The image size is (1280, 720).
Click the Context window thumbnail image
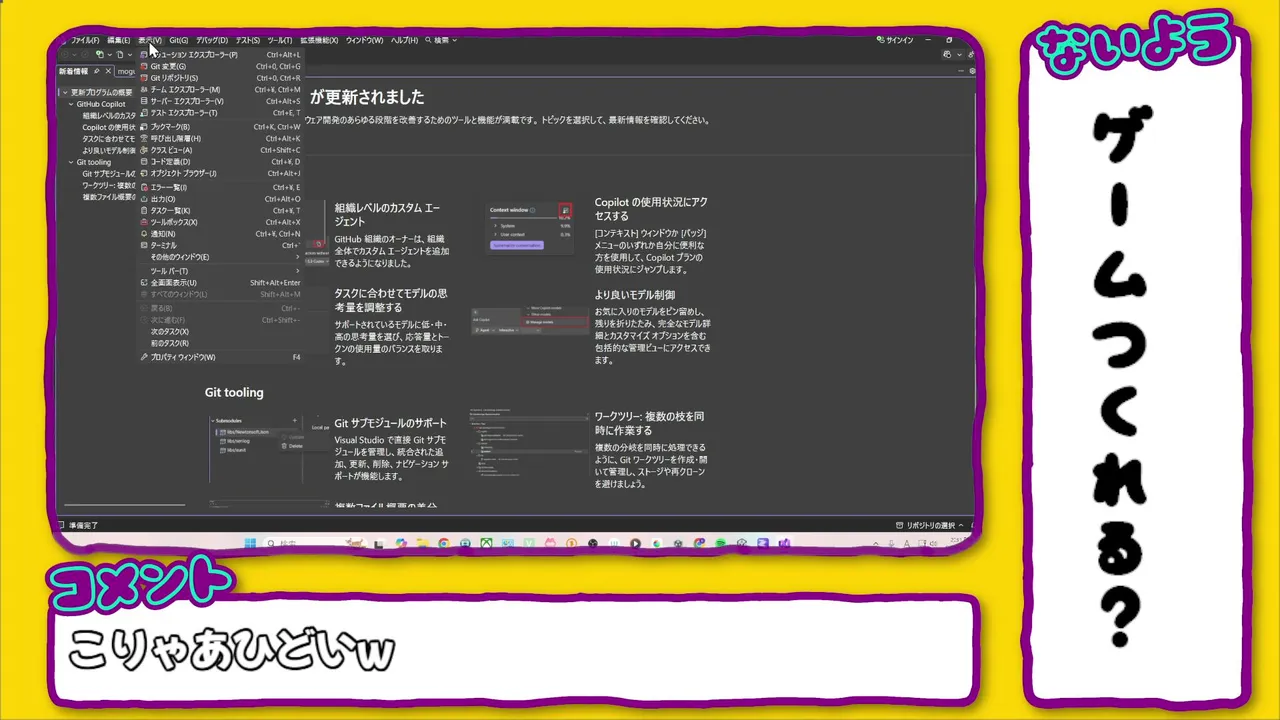coord(529,228)
